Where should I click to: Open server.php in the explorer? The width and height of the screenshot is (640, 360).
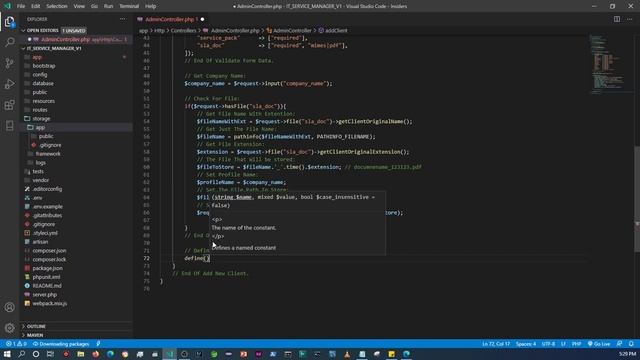[44, 295]
